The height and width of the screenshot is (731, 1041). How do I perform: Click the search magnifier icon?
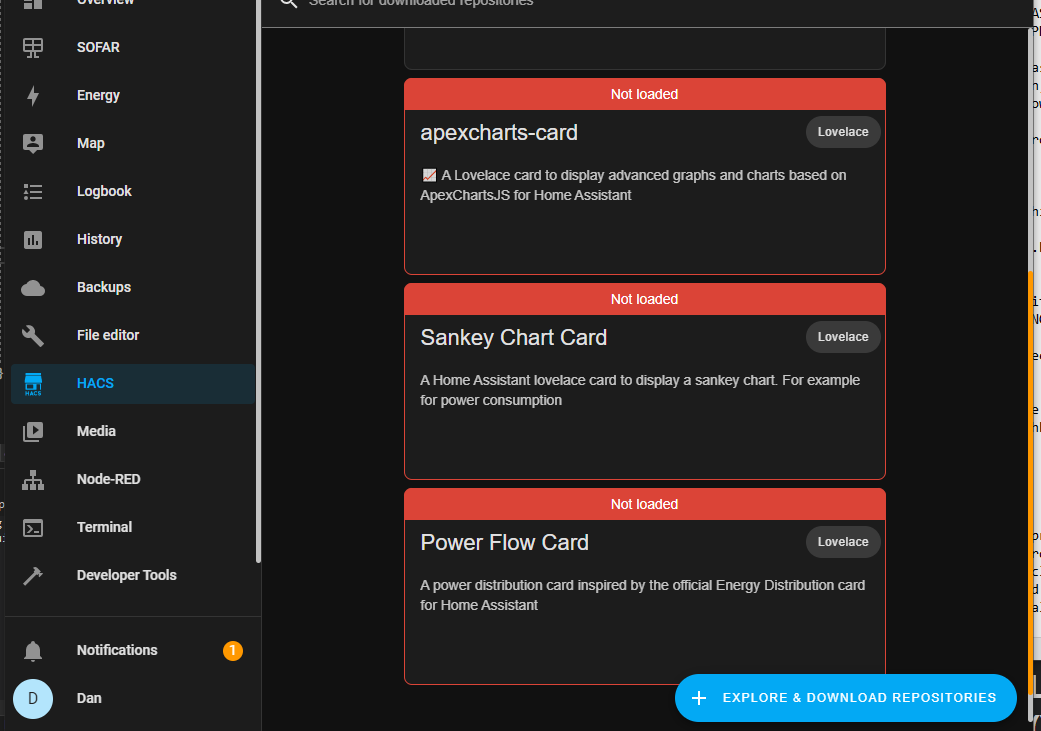click(288, 3)
